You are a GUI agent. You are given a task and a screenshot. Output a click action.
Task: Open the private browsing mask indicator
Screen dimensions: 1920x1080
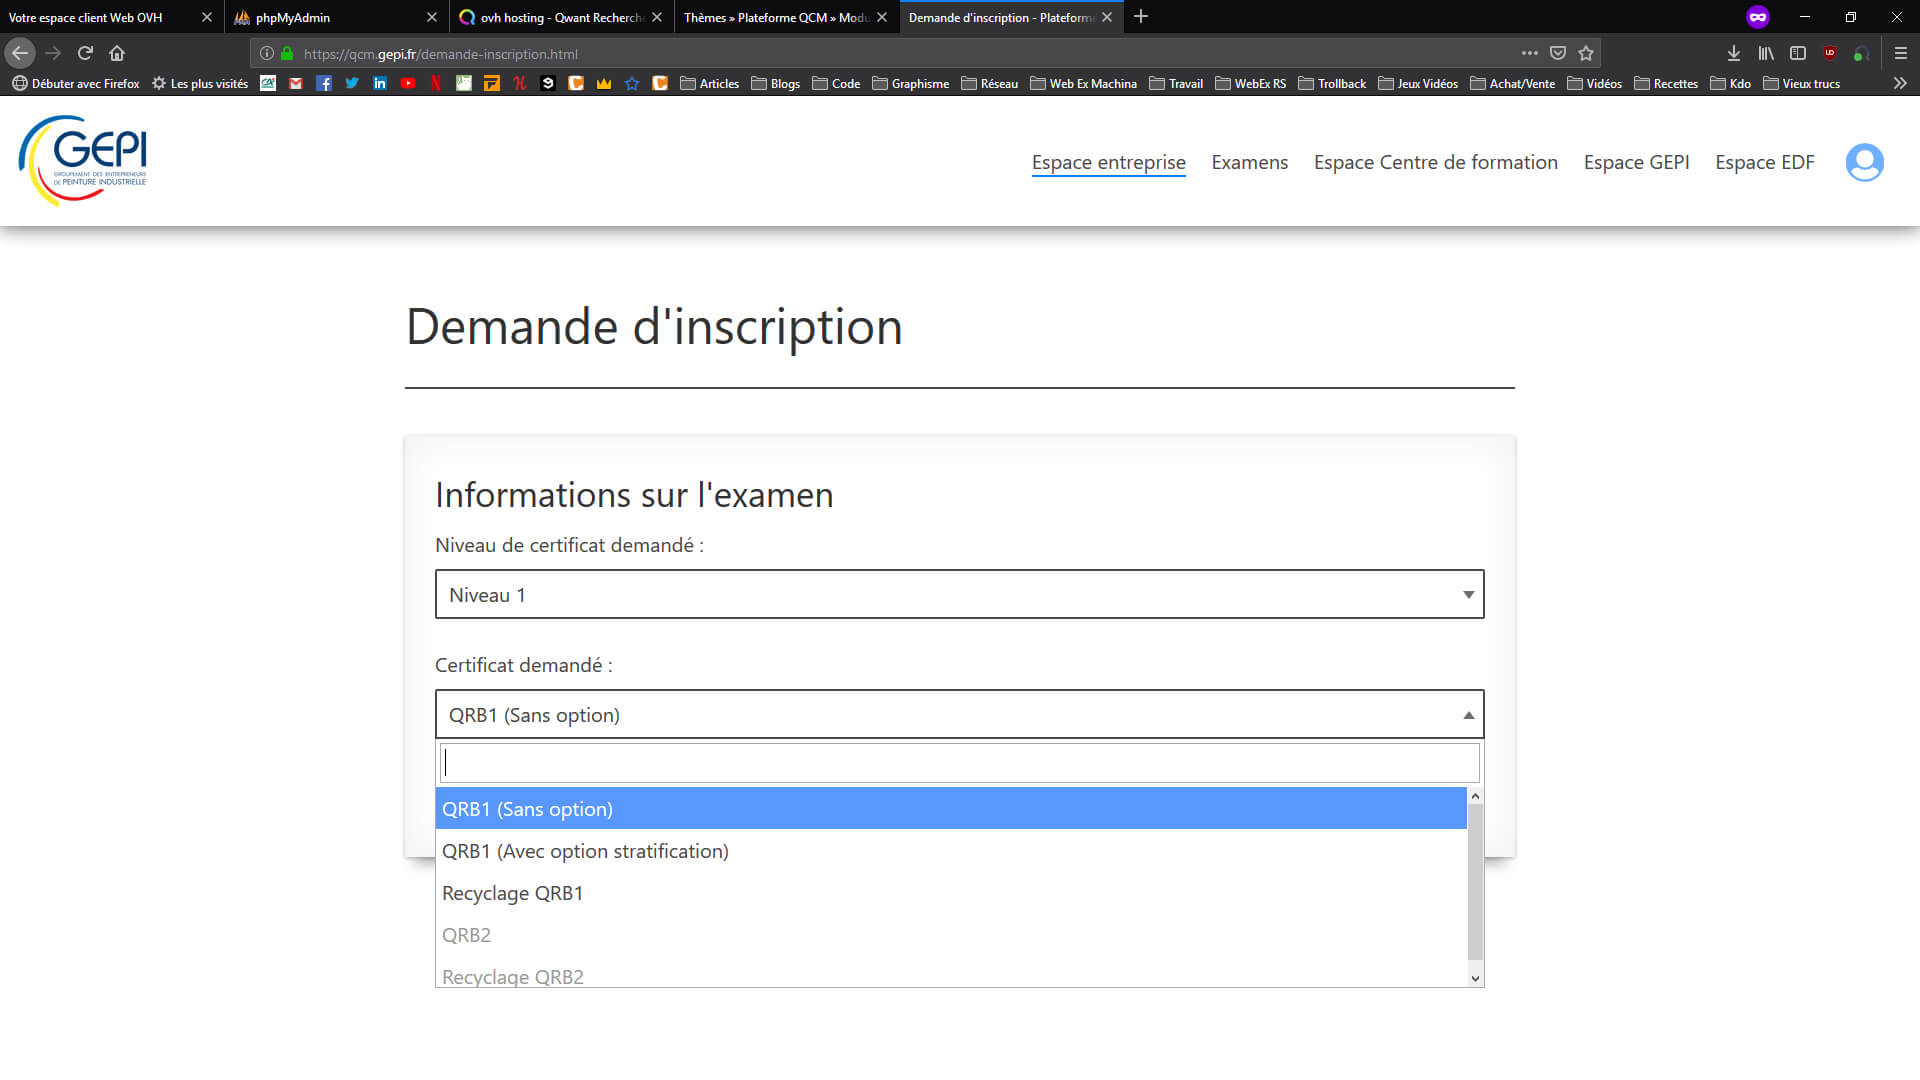click(1757, 17)
